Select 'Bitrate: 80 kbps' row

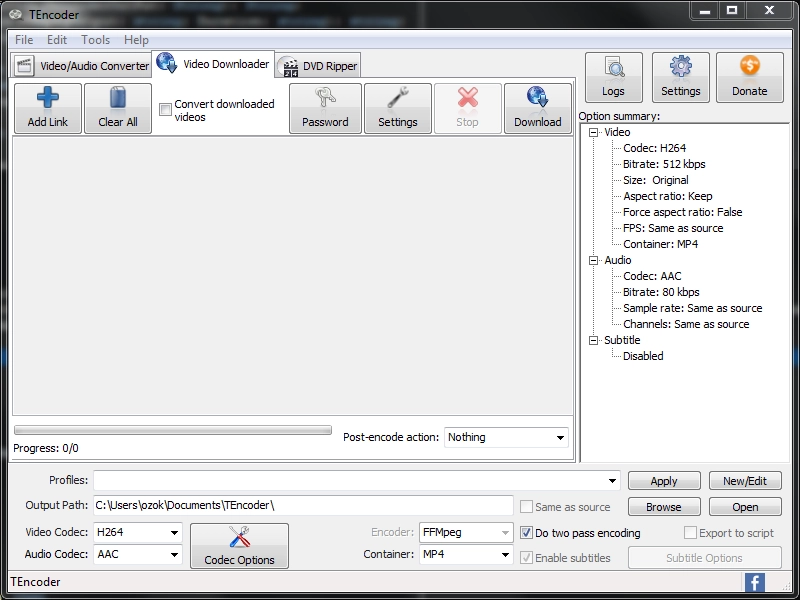(661, 292)
